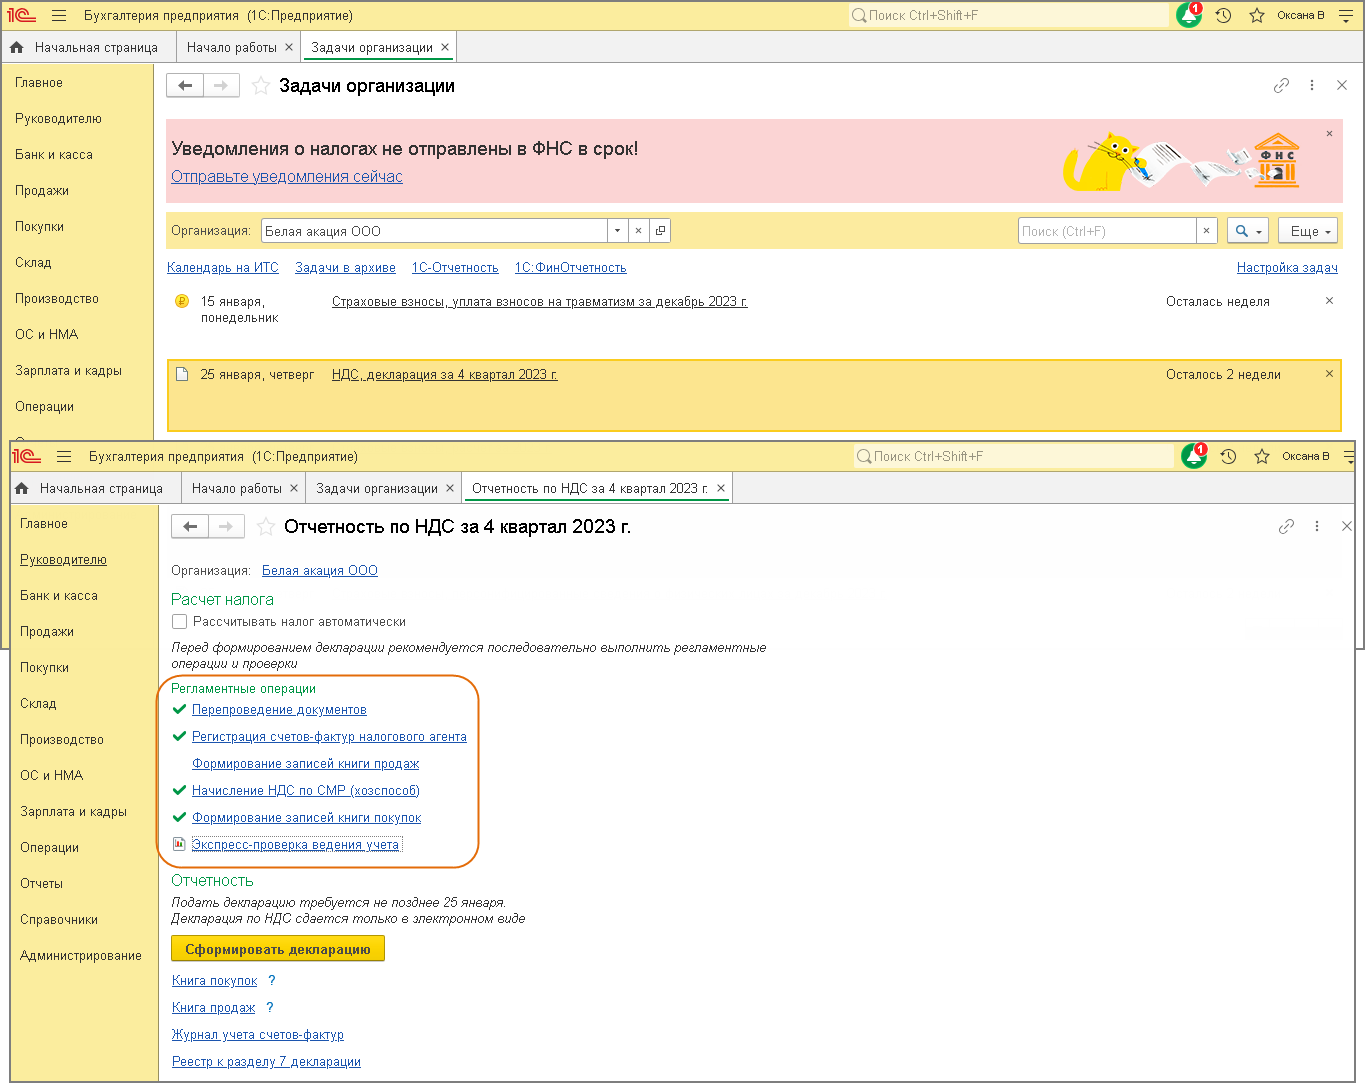Screen dimensions: 1365x1086
Task: Click back arrow in Отчетность по НДС
Action: tap(190, 527)
